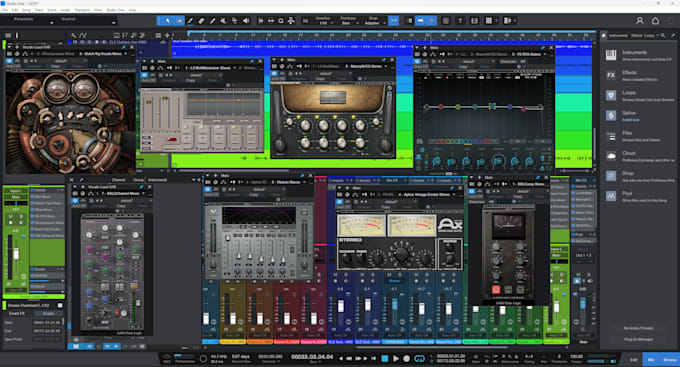680x367 pixels.
Task: Select the Mute tool
Action: (x=223, y=20)
